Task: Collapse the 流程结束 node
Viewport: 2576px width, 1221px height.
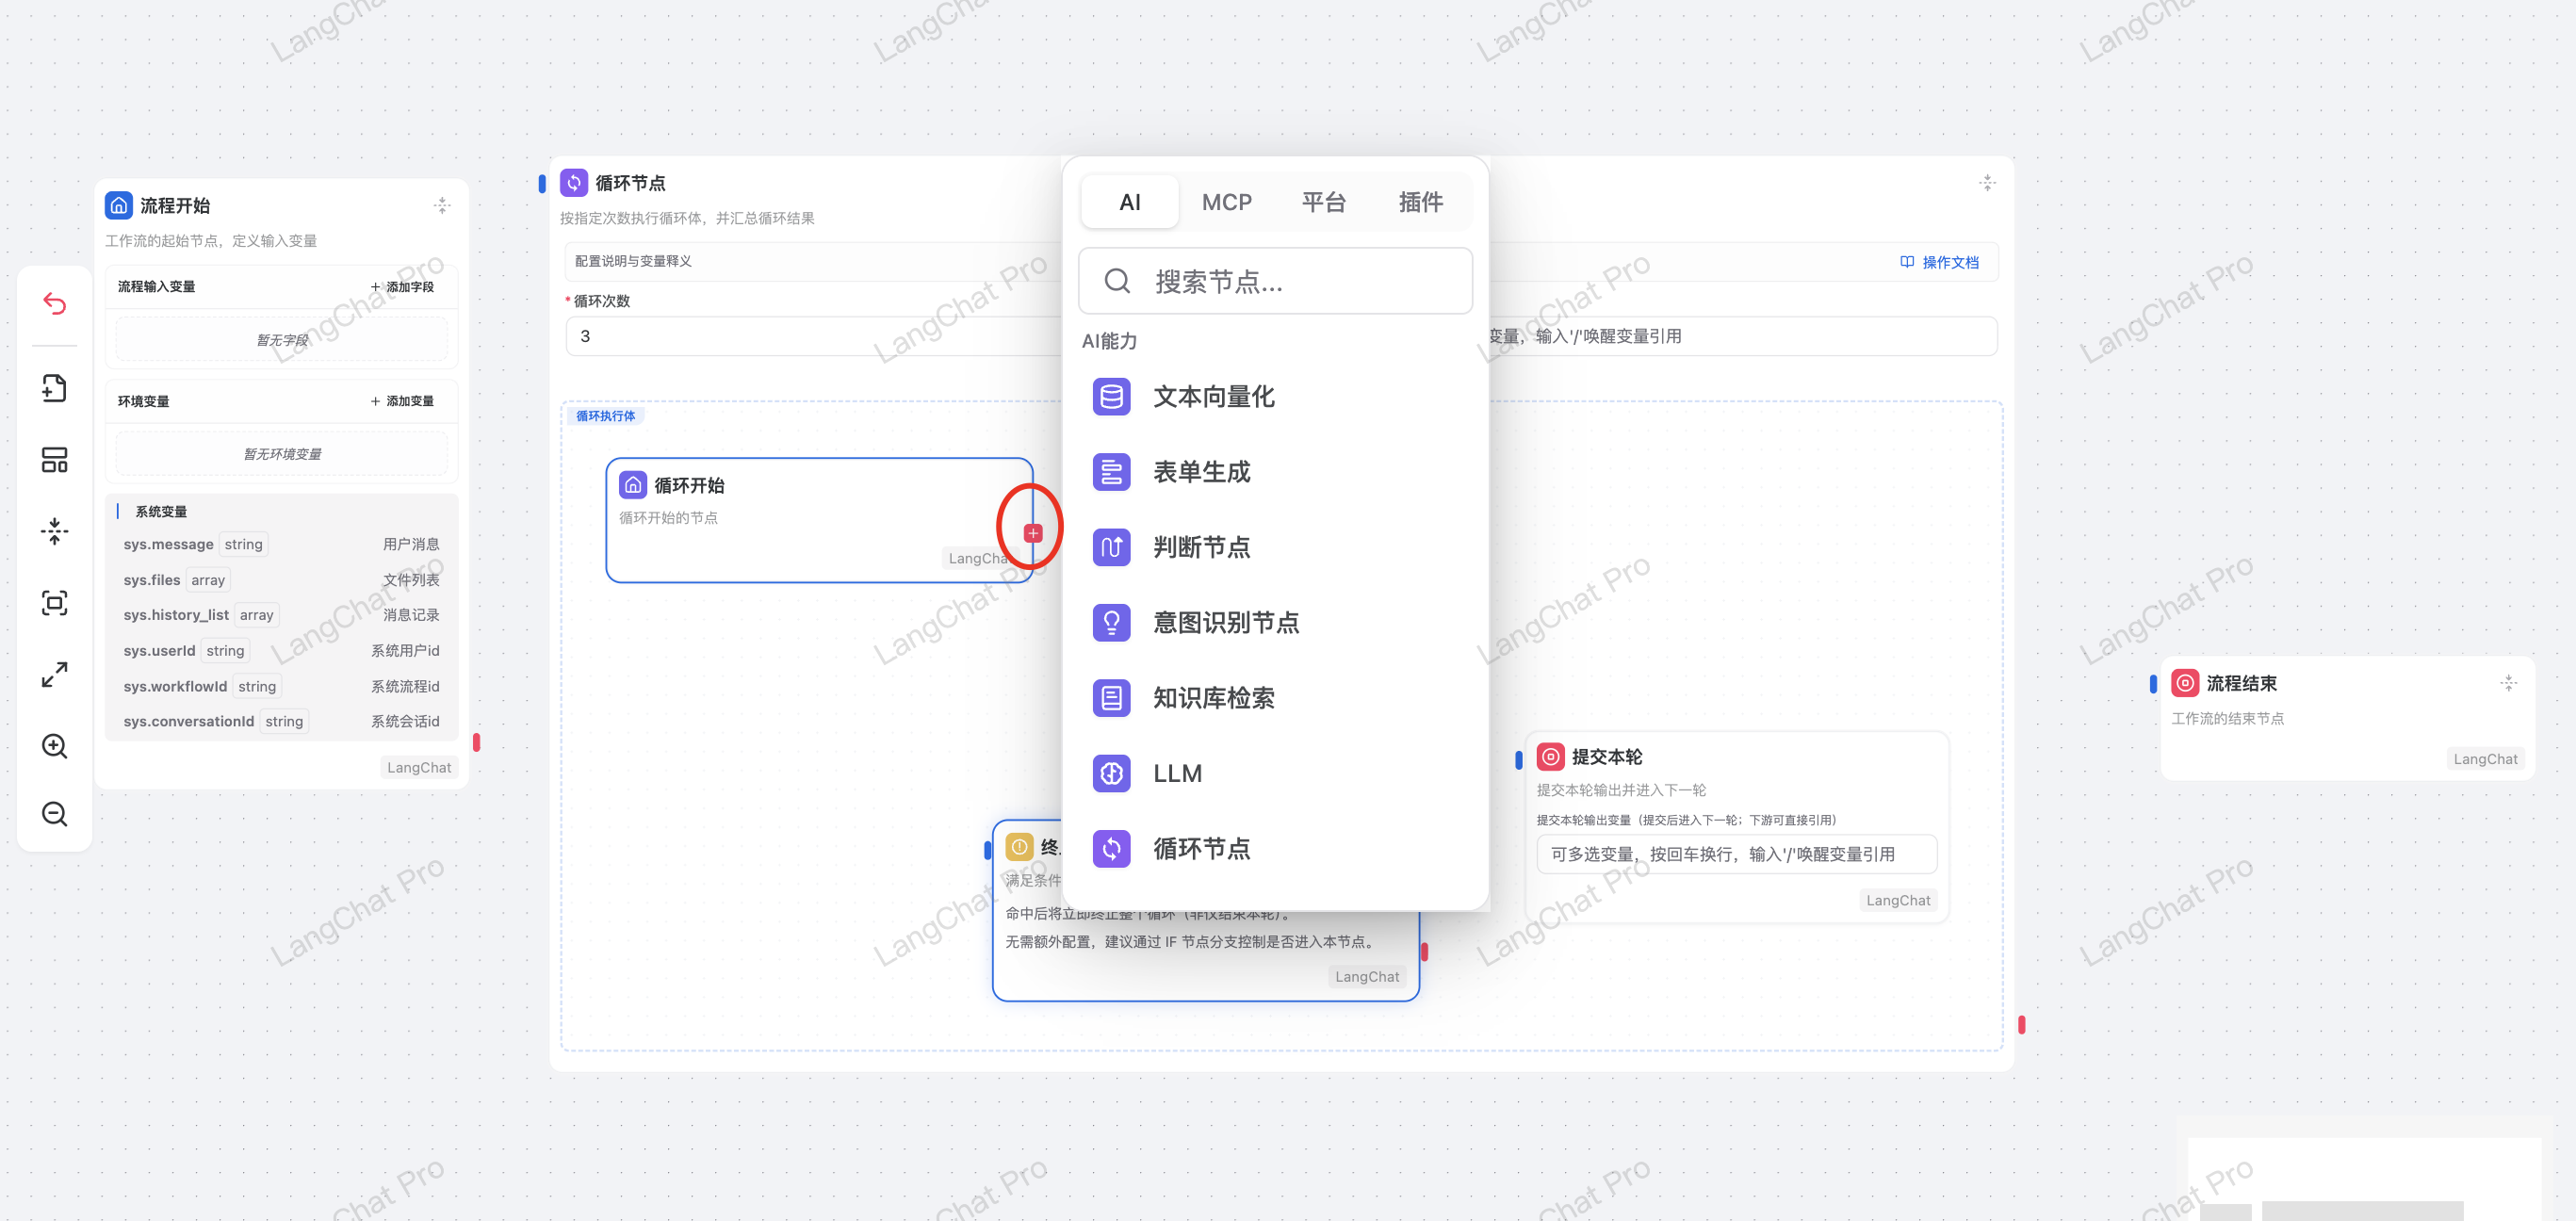Action: [2508, 683]
